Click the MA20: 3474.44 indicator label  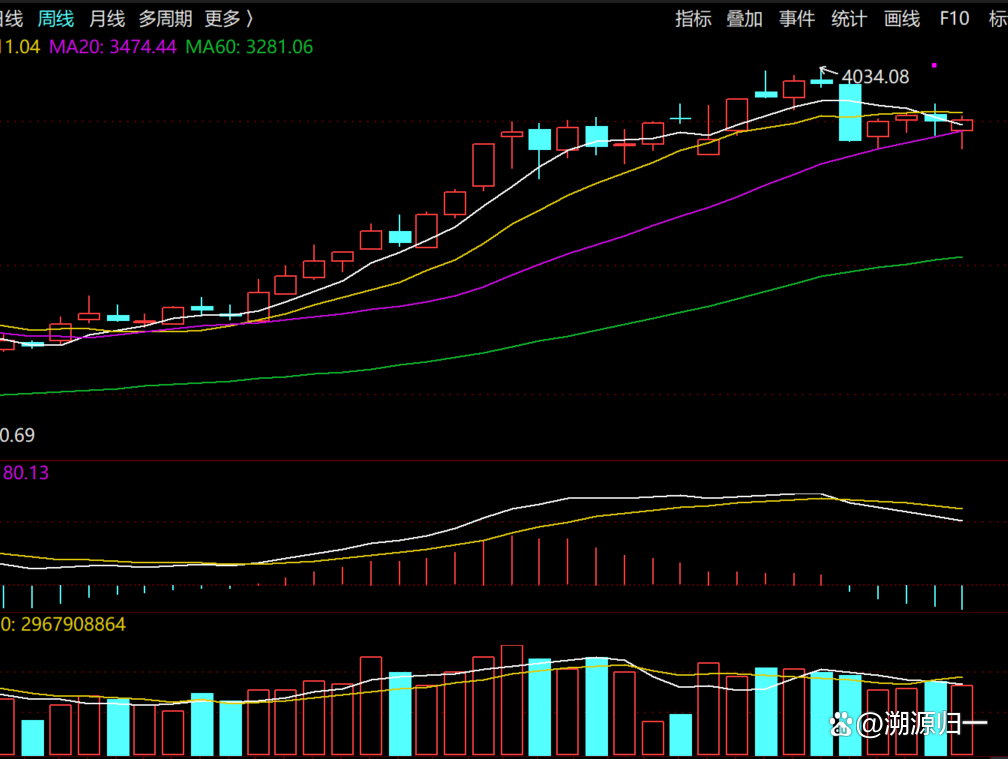113,46
